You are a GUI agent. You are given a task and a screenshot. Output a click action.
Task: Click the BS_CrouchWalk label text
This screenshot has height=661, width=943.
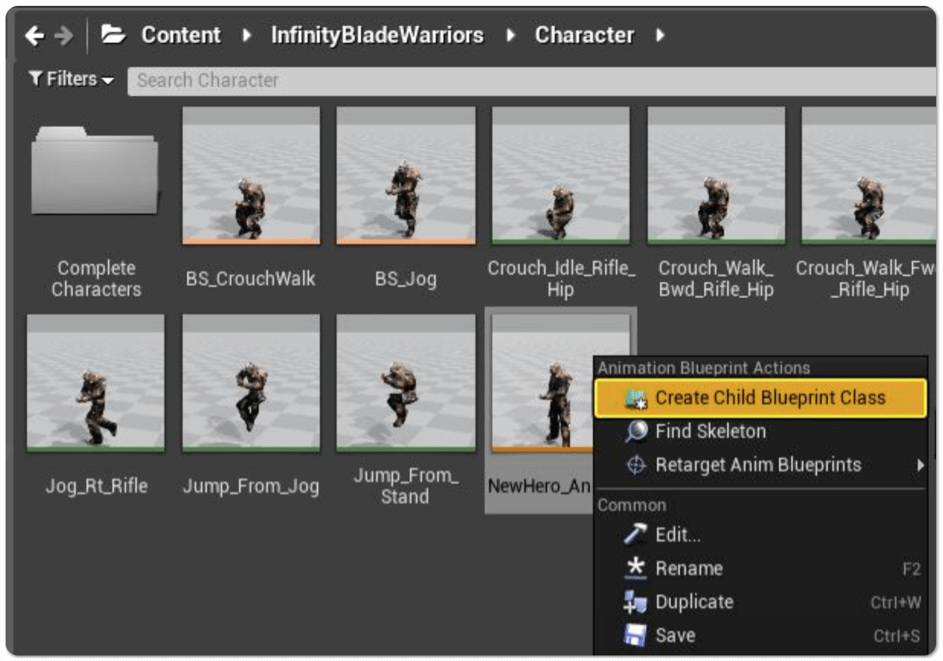click(x=251, y=278)
